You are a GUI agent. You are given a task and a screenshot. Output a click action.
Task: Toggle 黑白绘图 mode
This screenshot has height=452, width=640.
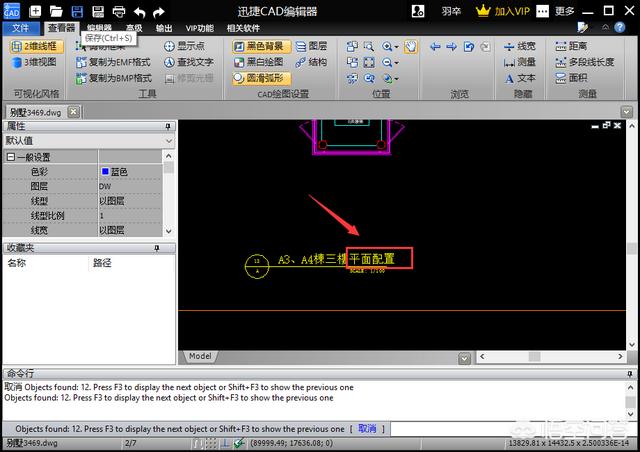pyautogui.click(x=258, y=62)
